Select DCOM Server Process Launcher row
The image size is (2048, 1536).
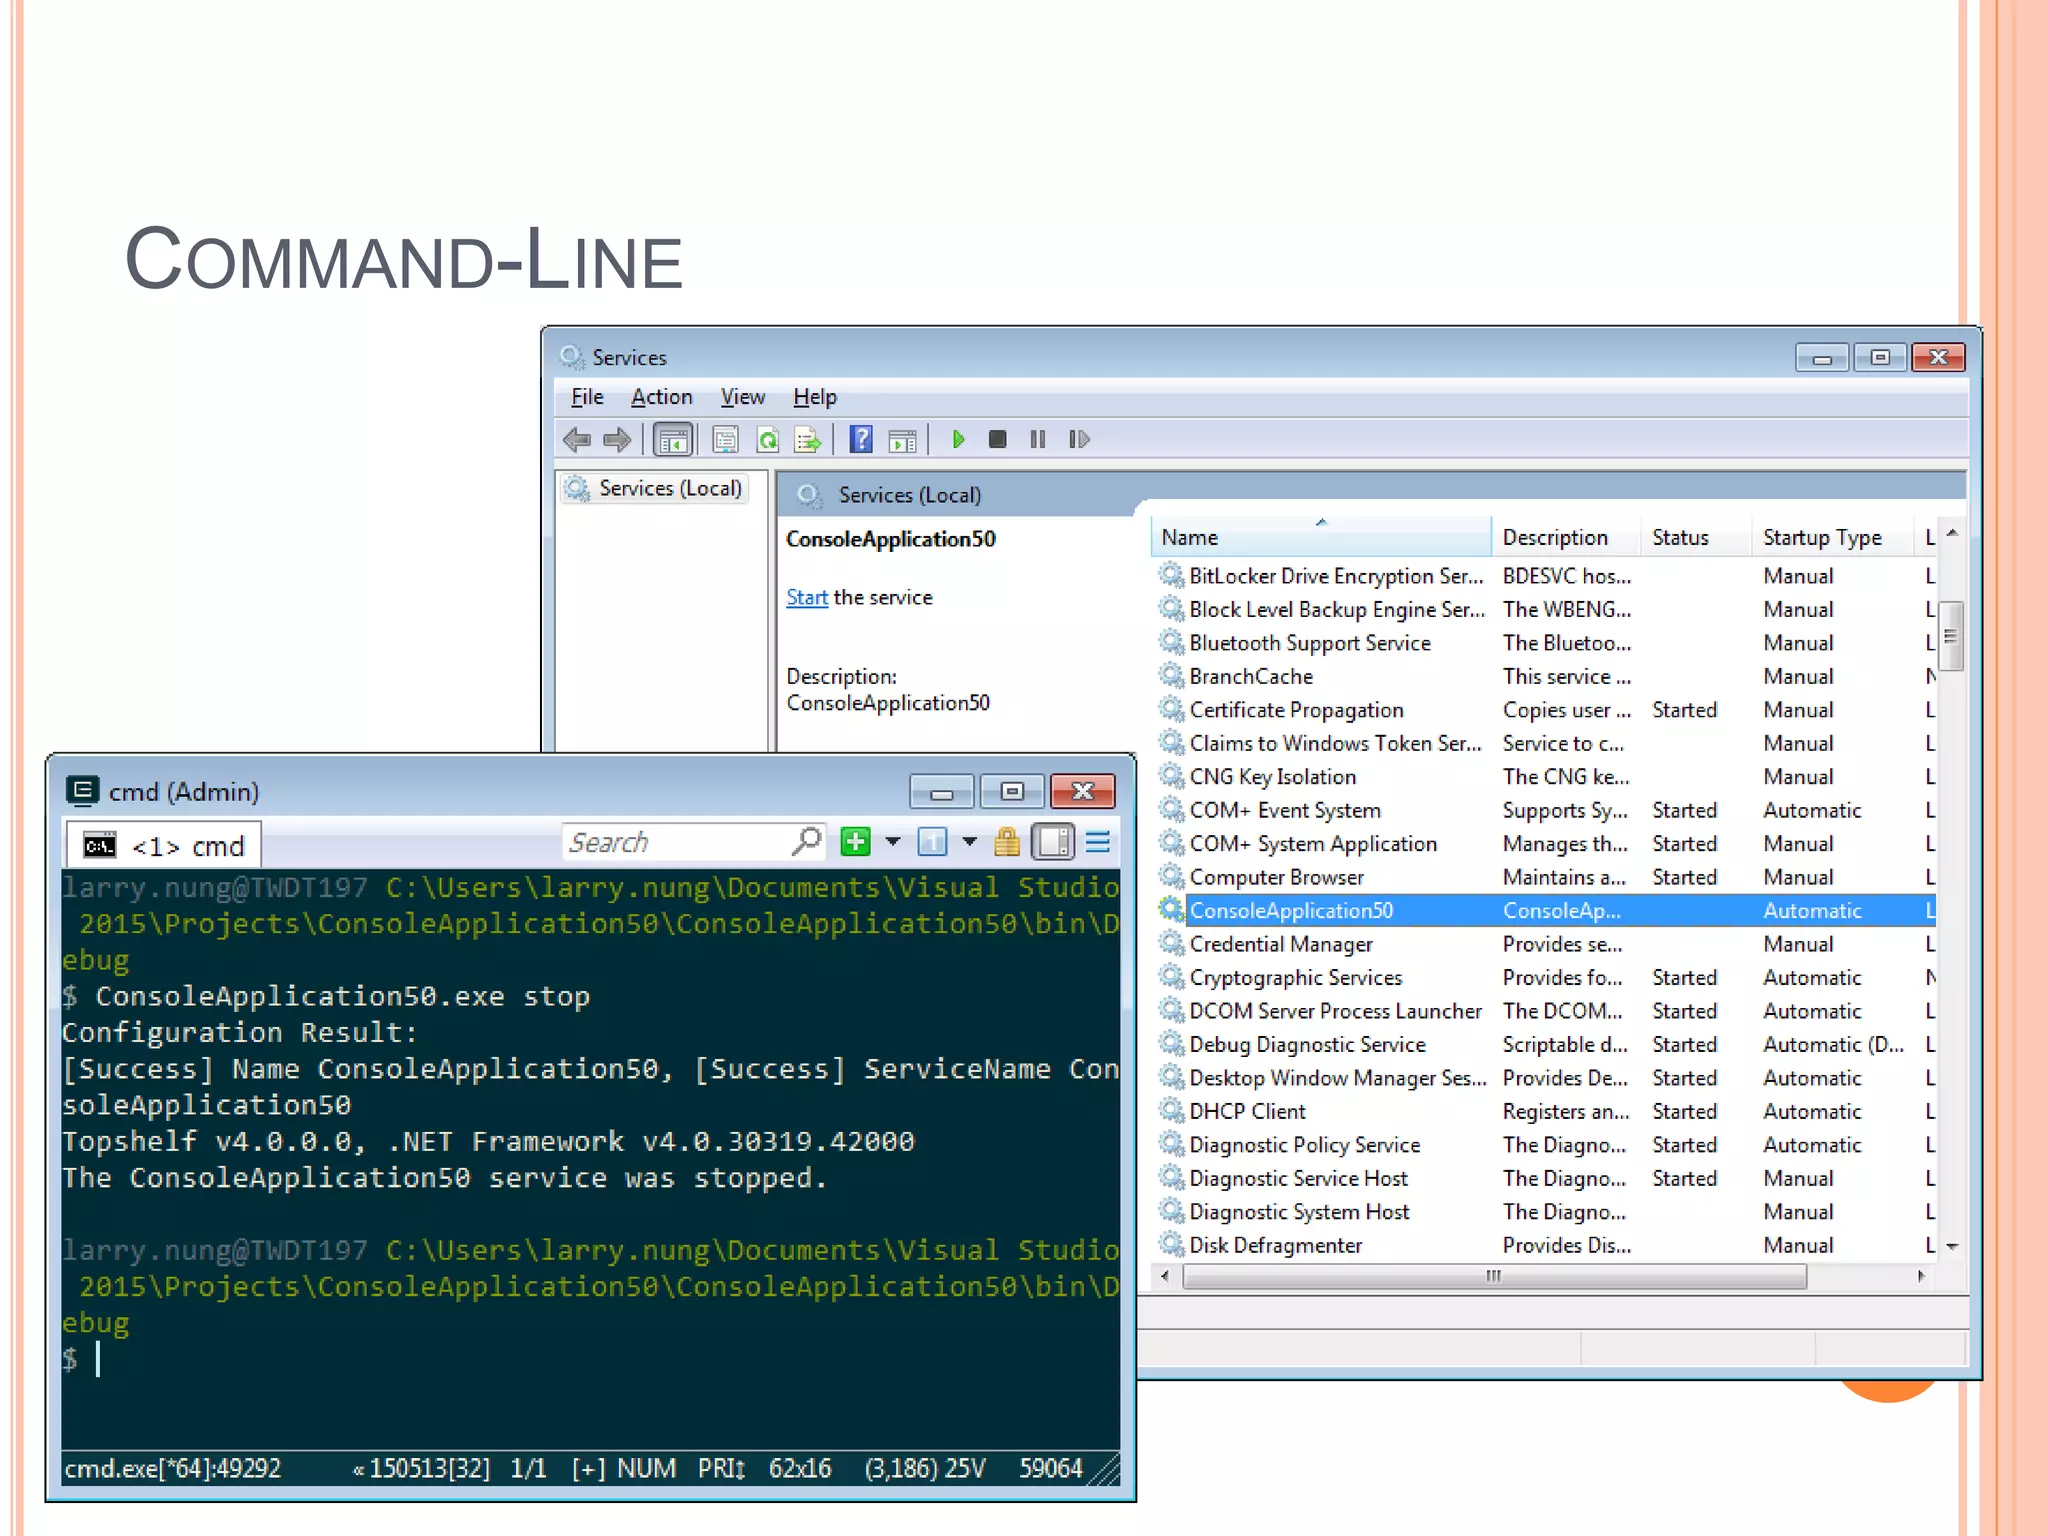[1546, 1011]
